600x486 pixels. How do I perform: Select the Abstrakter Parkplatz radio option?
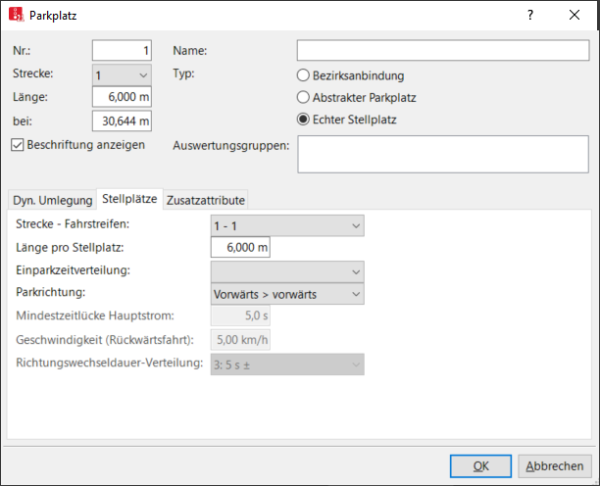(x=304, y=98)
